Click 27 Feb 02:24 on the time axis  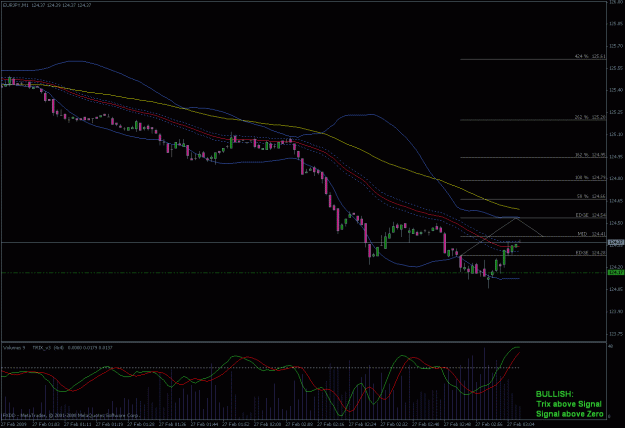362,424
